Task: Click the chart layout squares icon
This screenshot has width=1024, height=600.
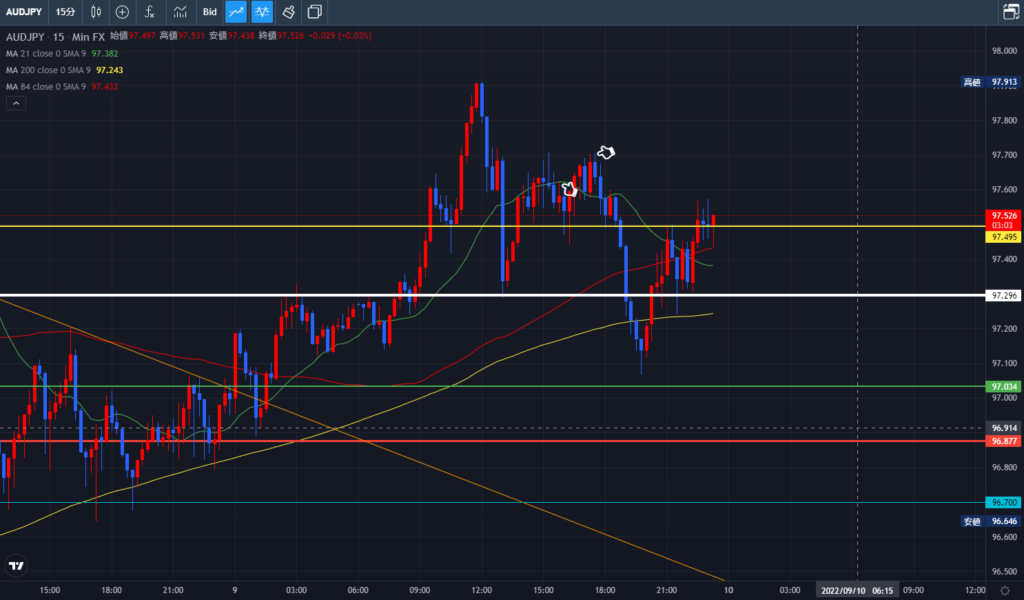Action: click(x=315, y=12)
